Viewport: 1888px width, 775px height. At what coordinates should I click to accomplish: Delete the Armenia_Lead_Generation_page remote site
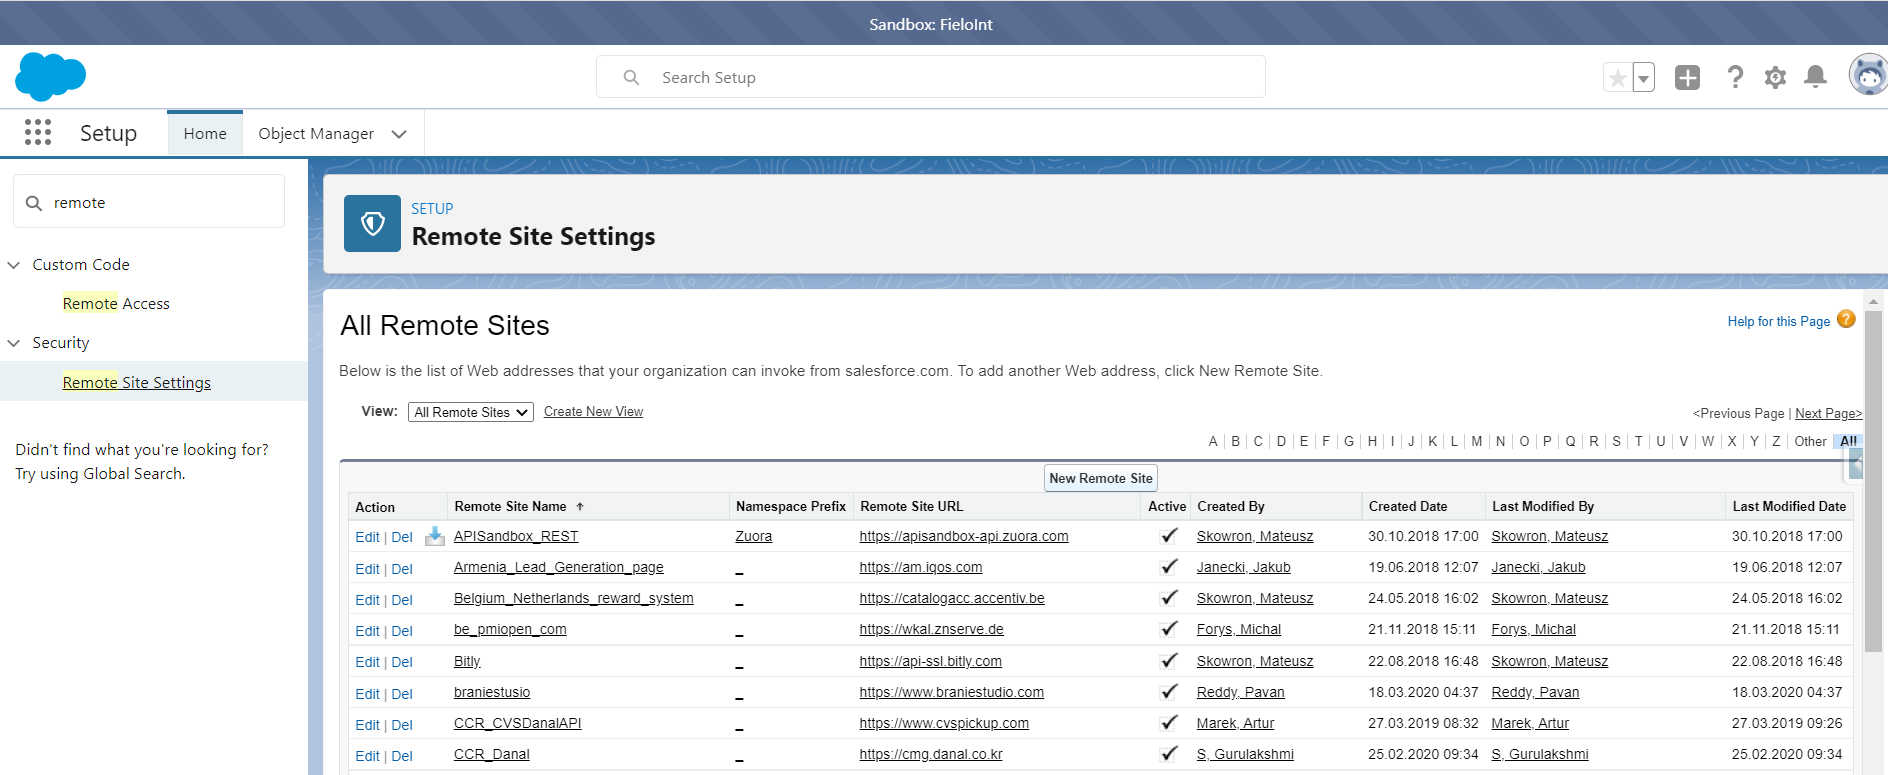(402, 569)
